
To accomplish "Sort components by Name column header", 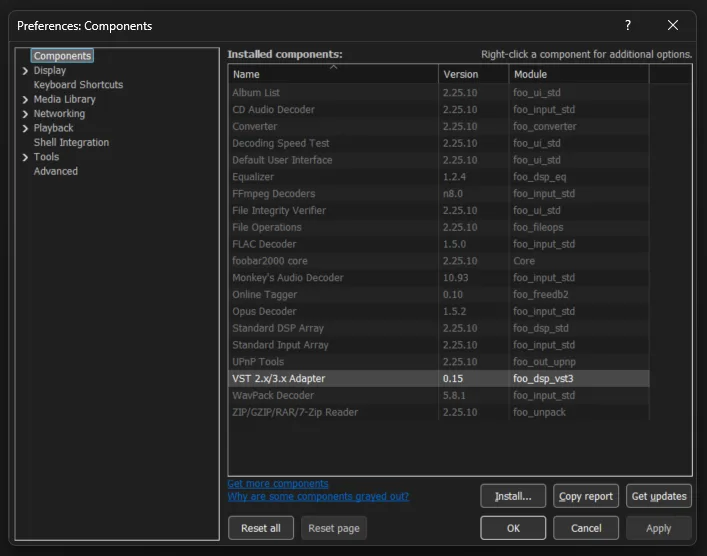I will pos(333,74).
